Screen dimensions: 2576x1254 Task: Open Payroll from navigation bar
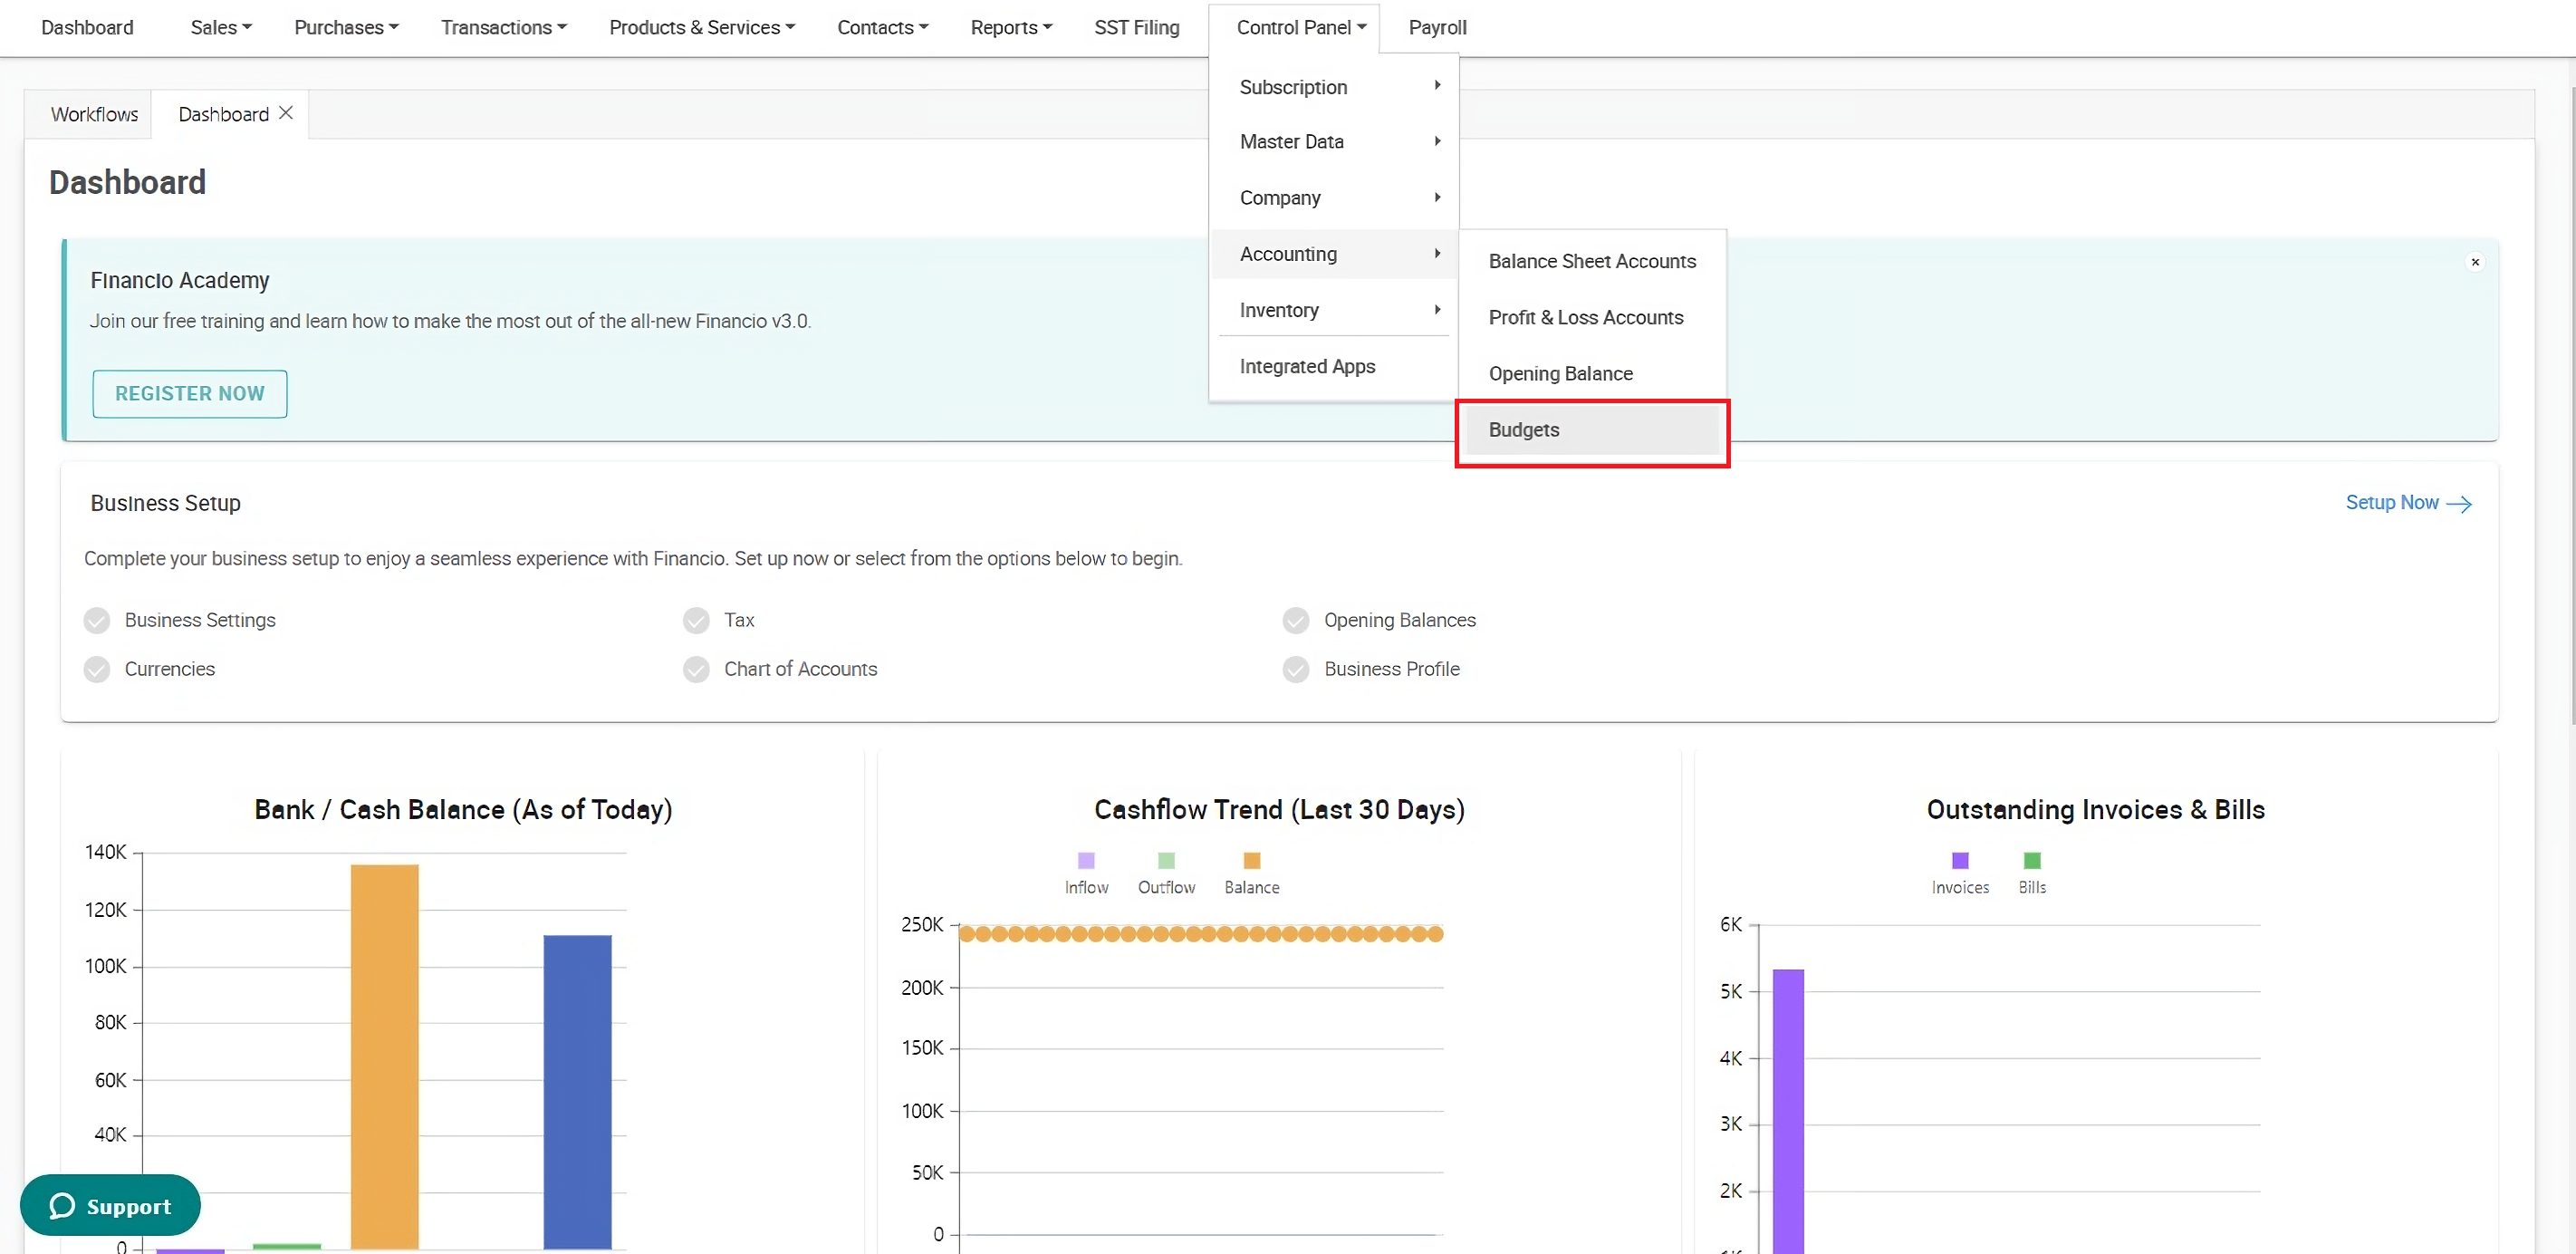click(1437, 27)
